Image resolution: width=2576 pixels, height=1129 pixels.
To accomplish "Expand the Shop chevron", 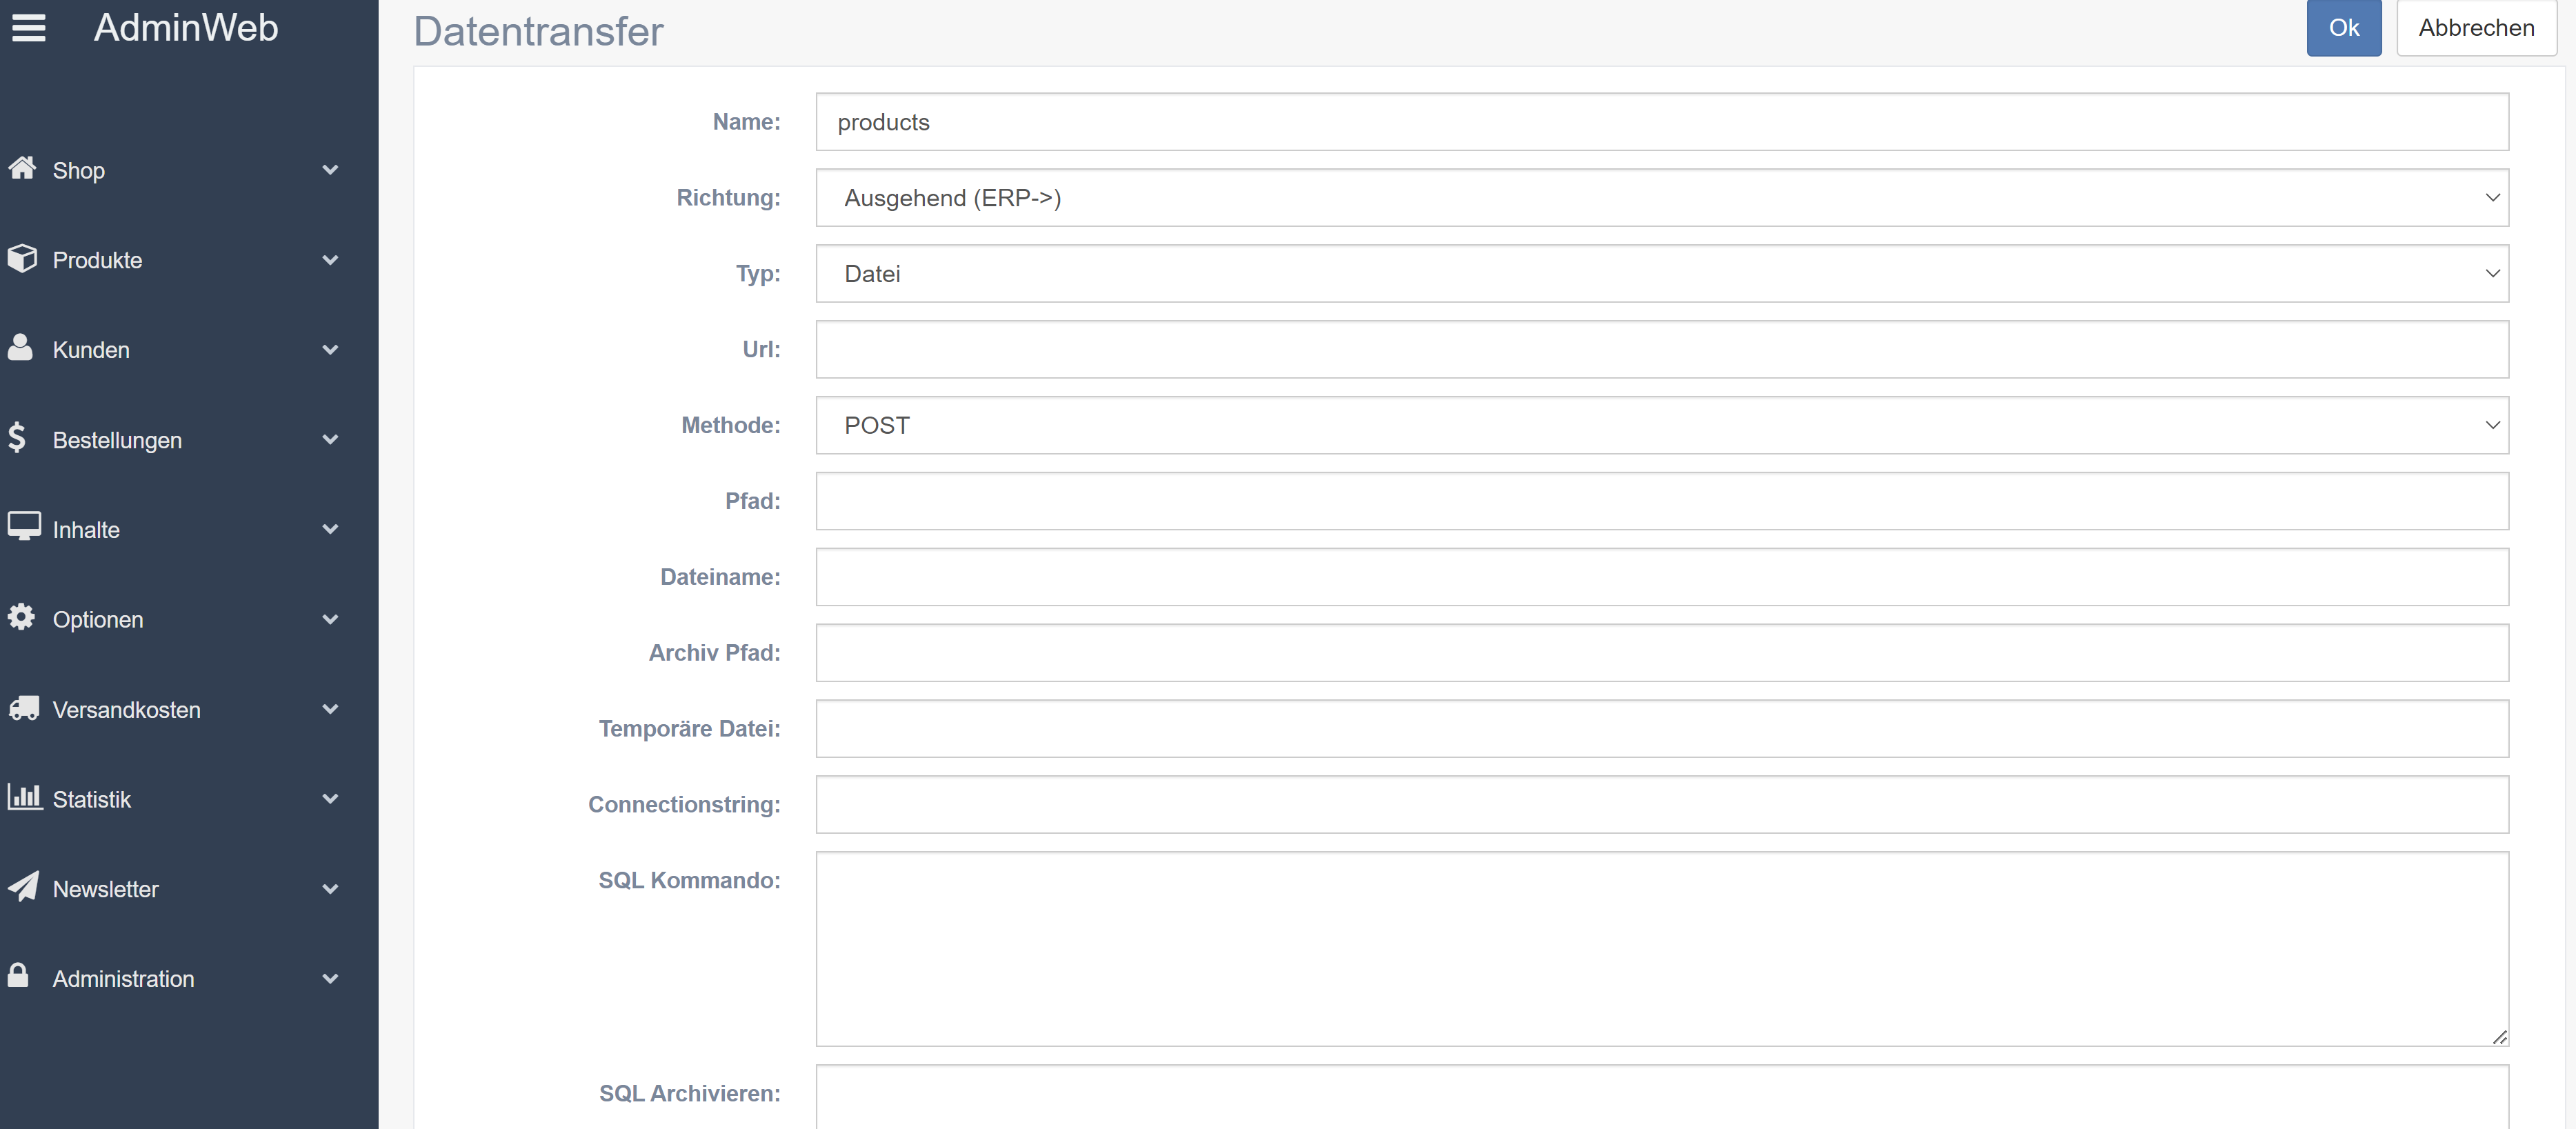I will pyautogui.click(x=330, y=170).
